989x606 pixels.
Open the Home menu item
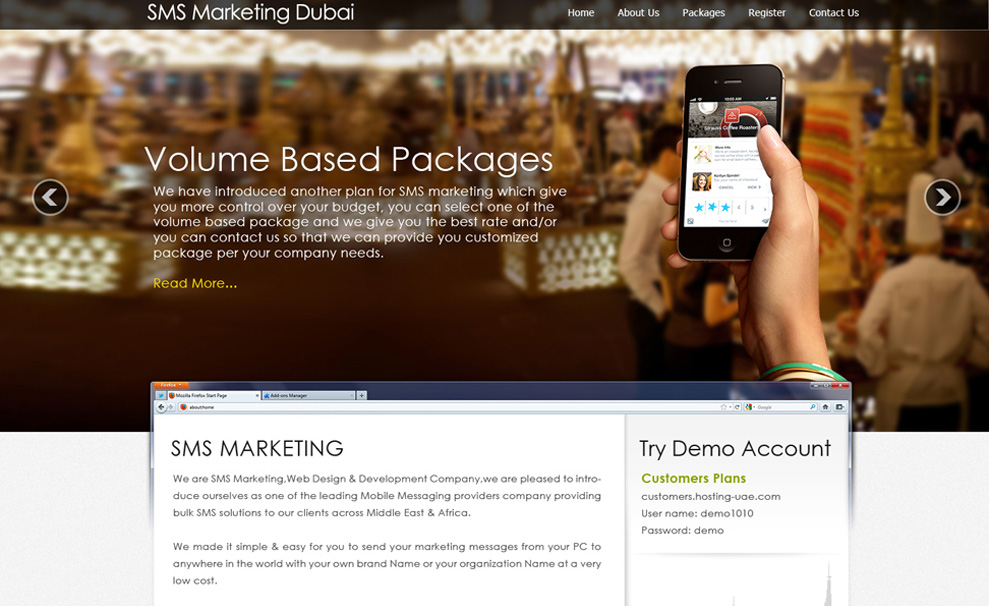580,13
